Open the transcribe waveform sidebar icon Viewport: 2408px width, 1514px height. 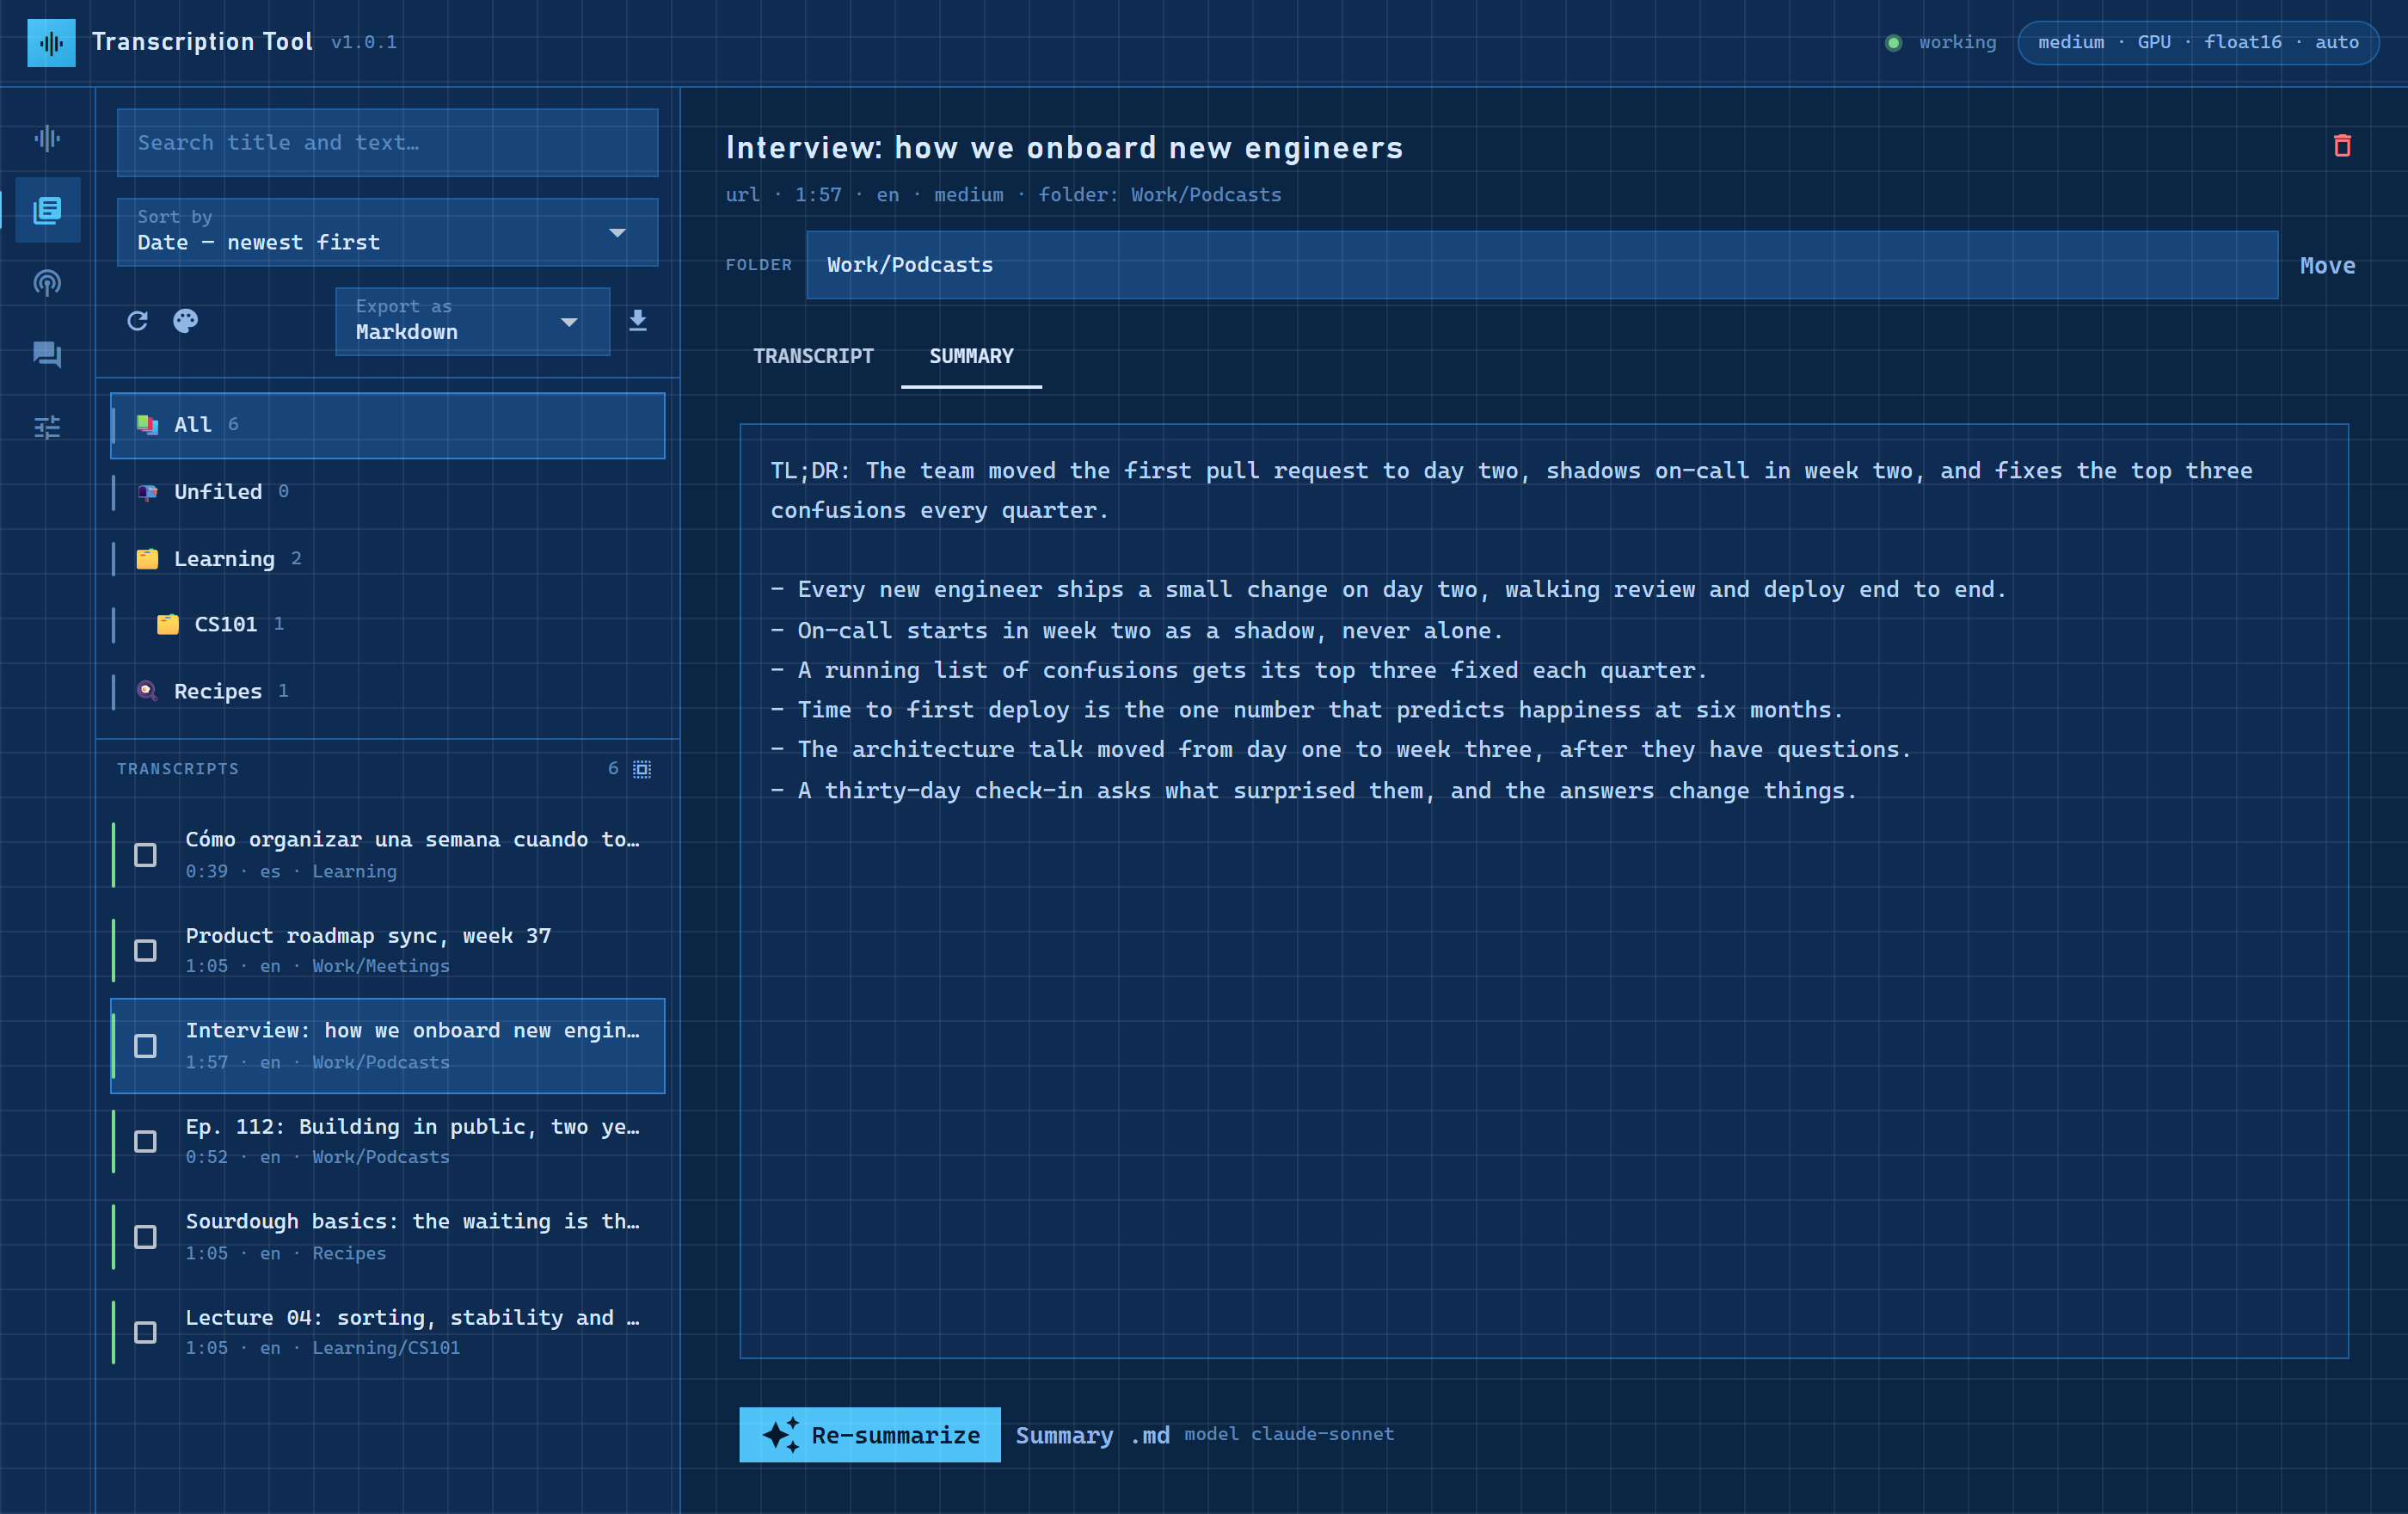[x=47, y=138]
